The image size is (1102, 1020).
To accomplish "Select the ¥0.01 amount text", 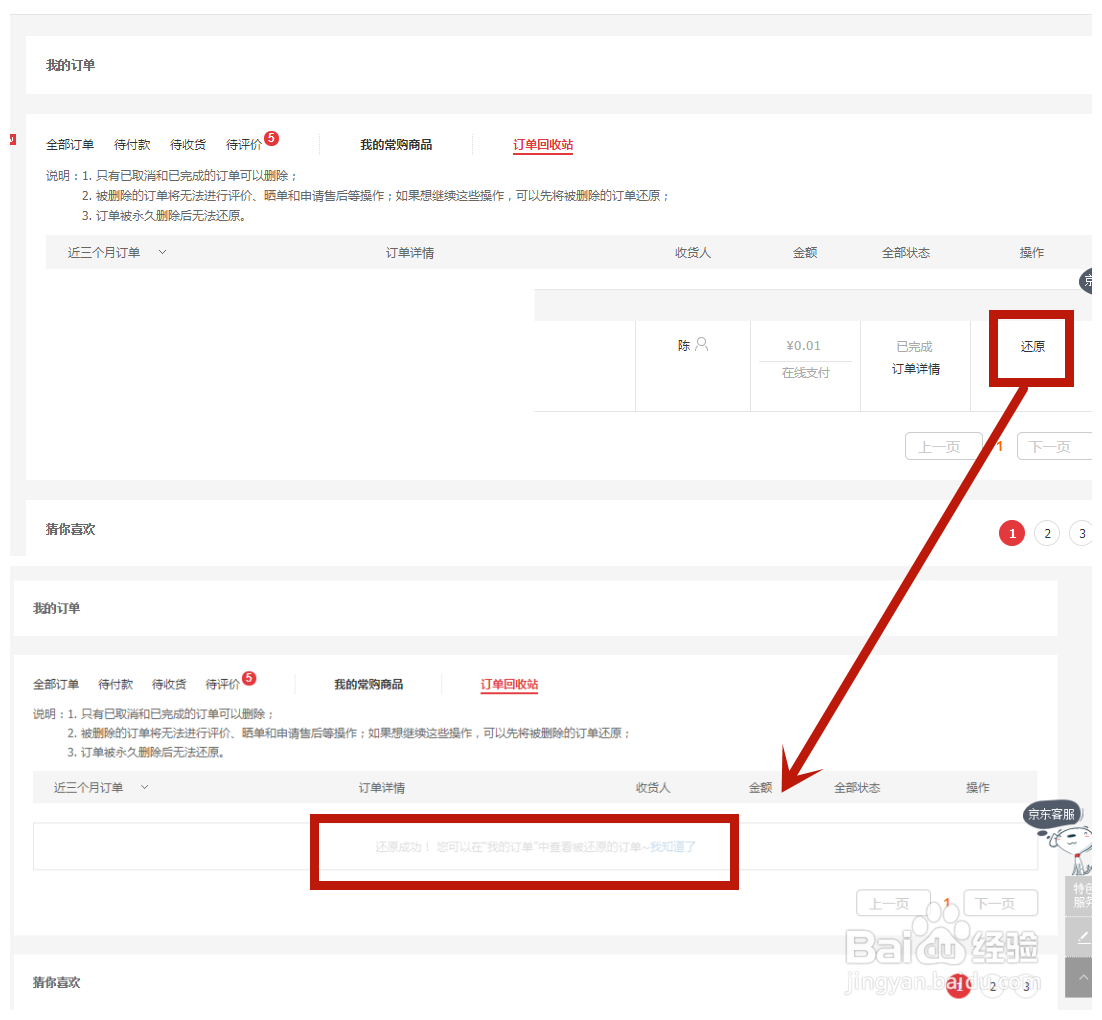I will 803,345.
